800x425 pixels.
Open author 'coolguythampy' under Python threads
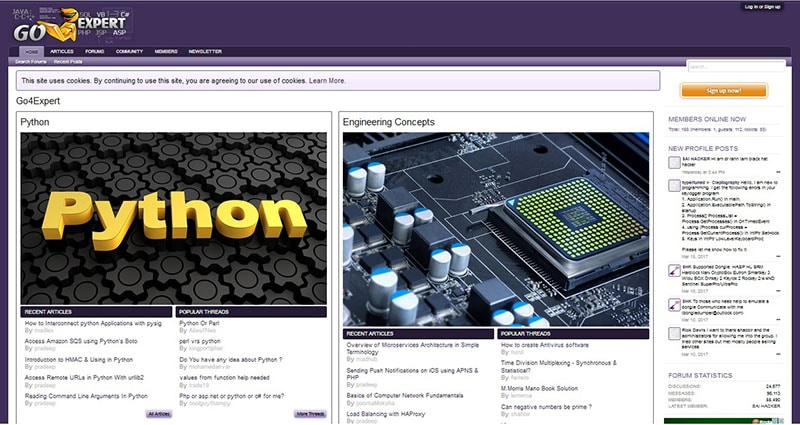[x=210, y=404]
